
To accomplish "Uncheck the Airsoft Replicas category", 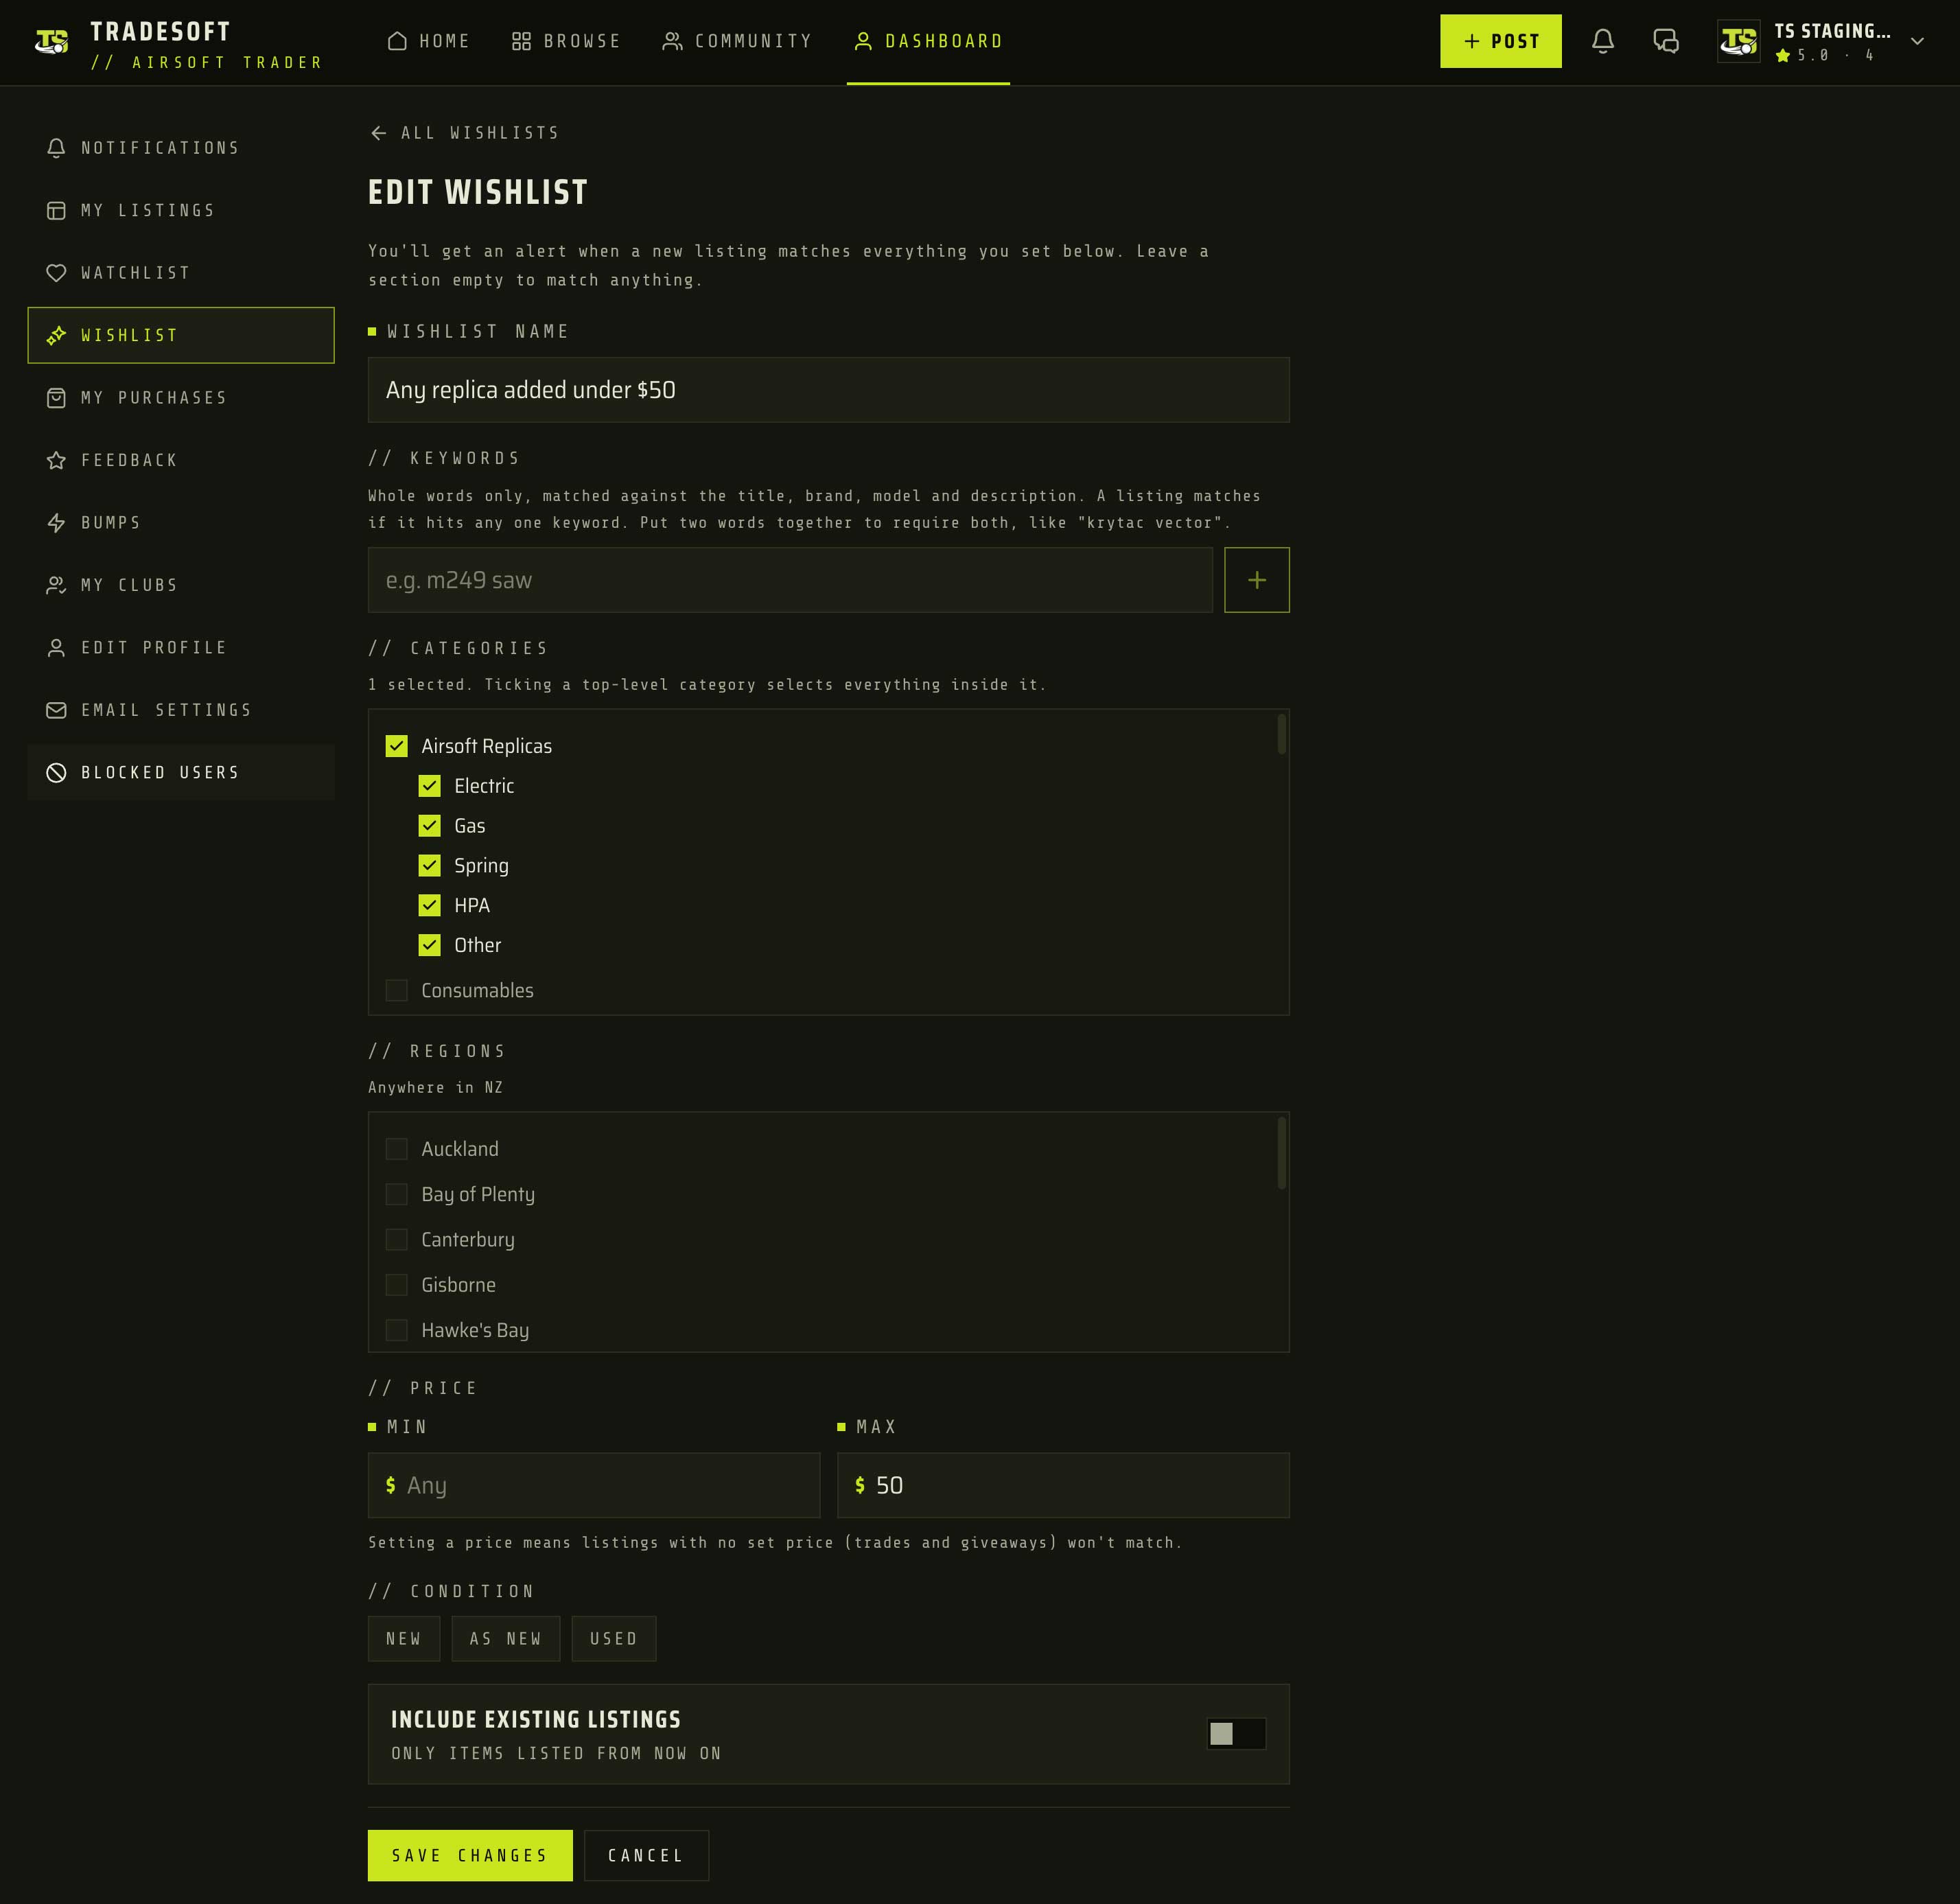I will (397, 746).
